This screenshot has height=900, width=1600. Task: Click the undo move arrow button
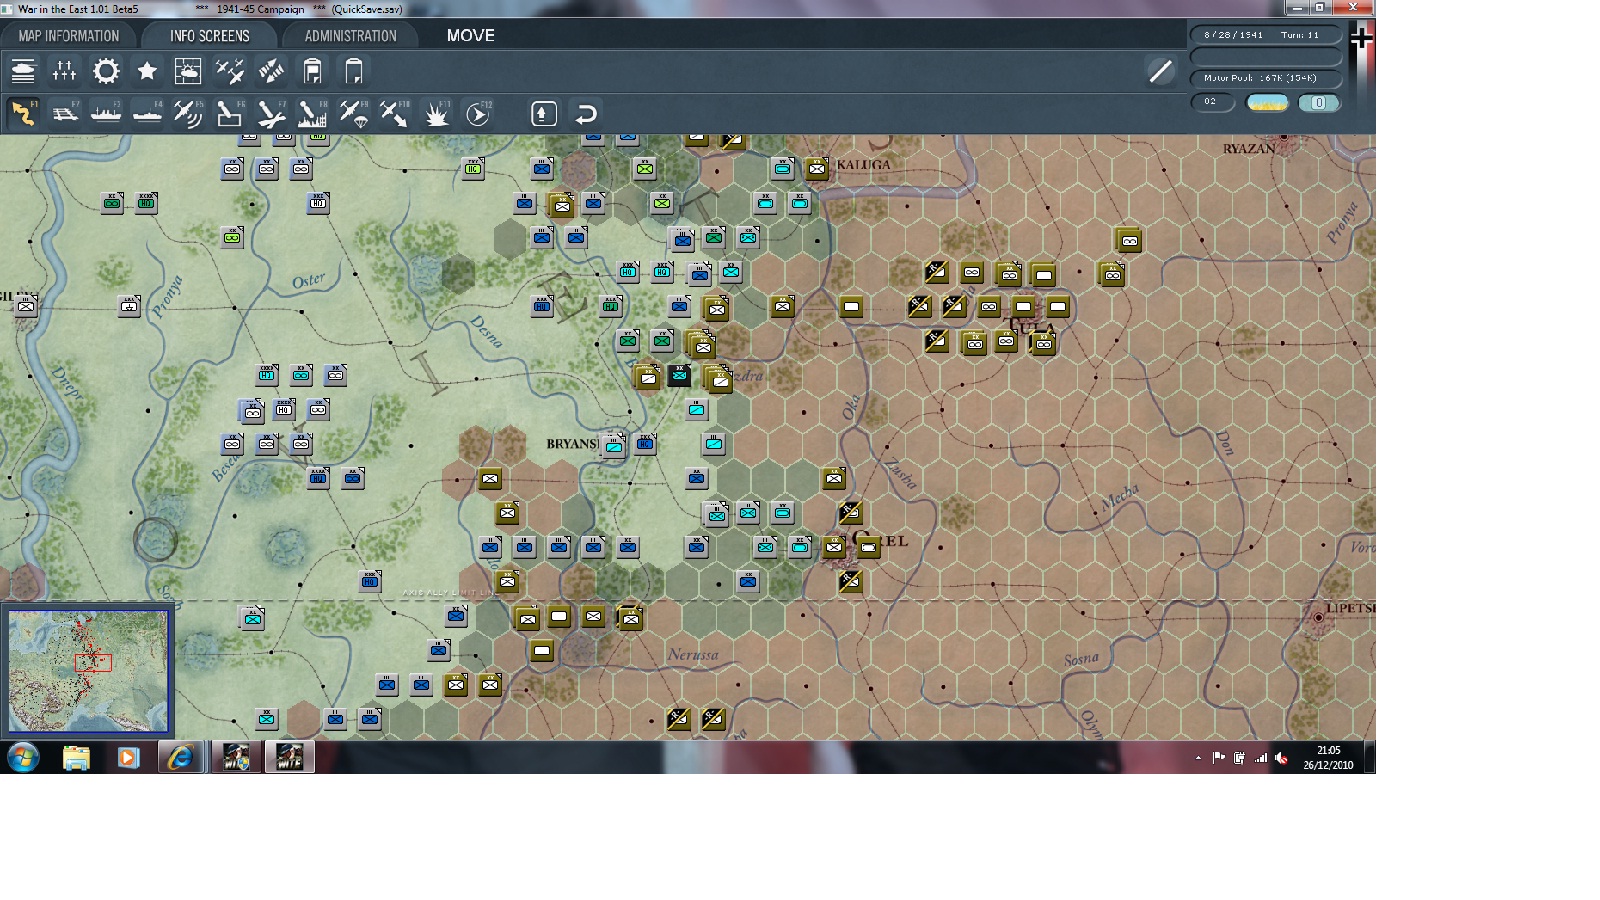pyautogui.click(x=586, y=113)
